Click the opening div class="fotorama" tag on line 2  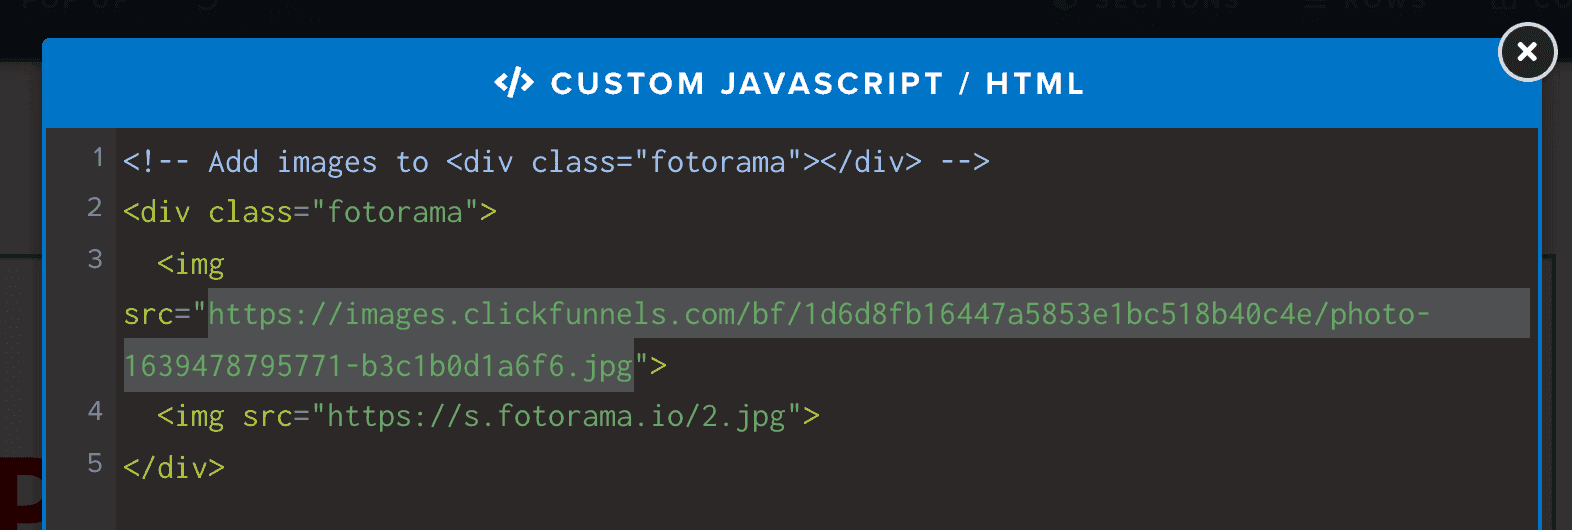click(x=310, y=212)
